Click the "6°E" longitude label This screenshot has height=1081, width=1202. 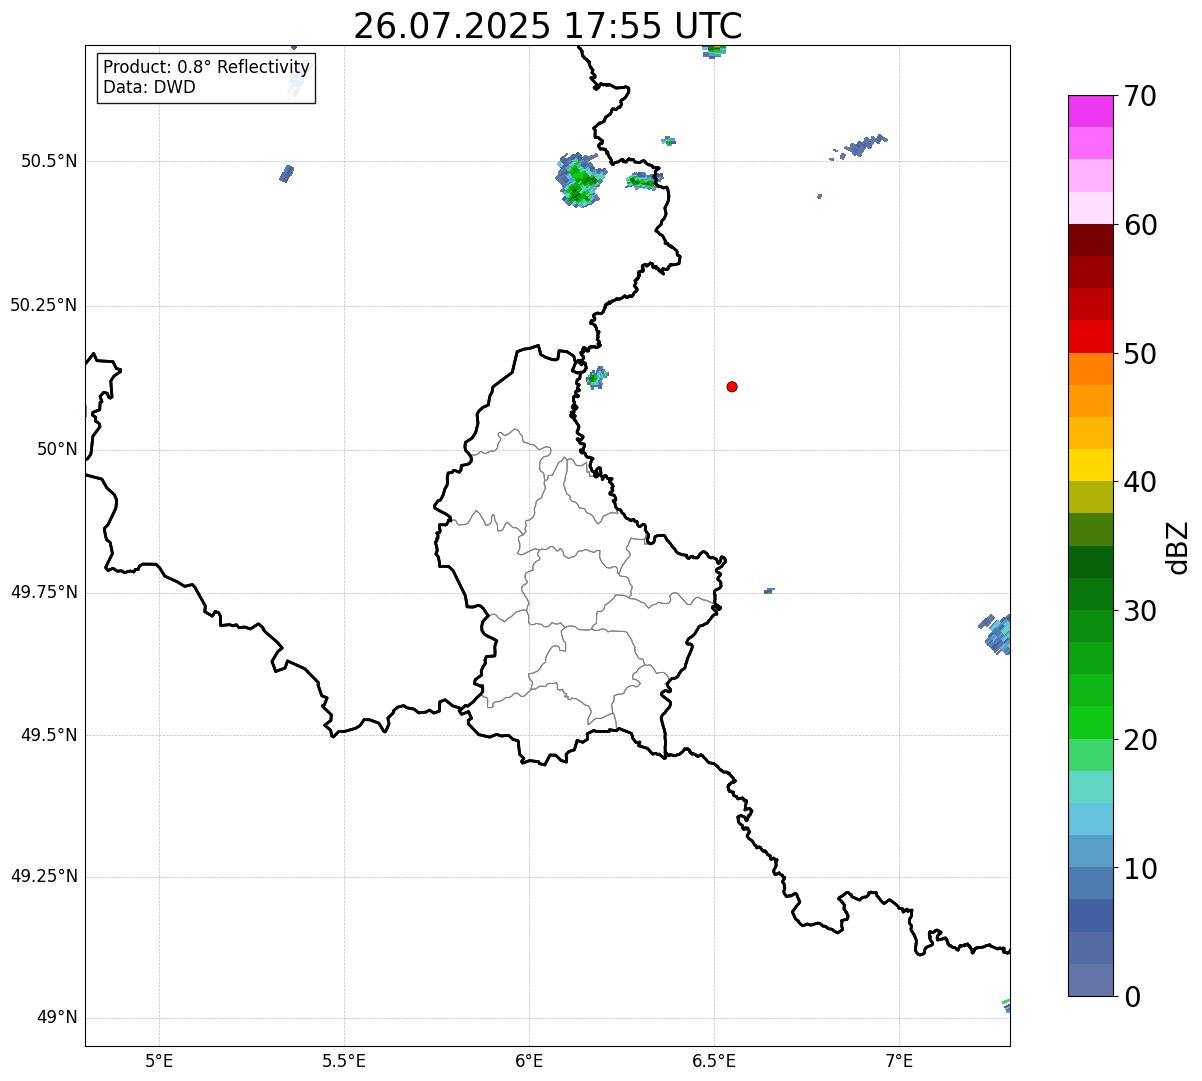[x=529, y=1060]
